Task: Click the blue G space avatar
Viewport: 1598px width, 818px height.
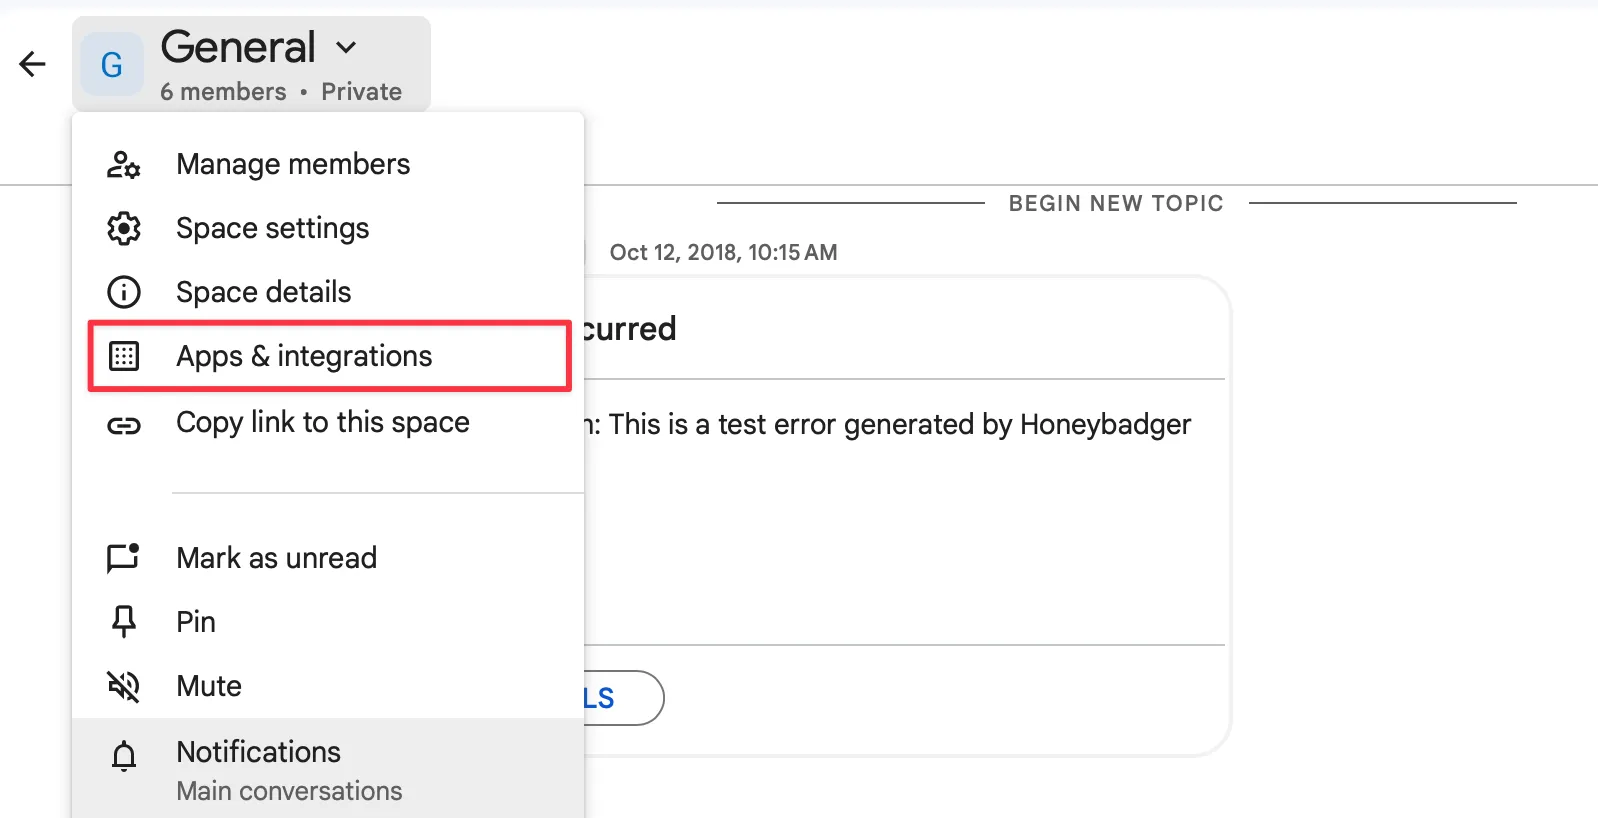Action: (112, 65)
